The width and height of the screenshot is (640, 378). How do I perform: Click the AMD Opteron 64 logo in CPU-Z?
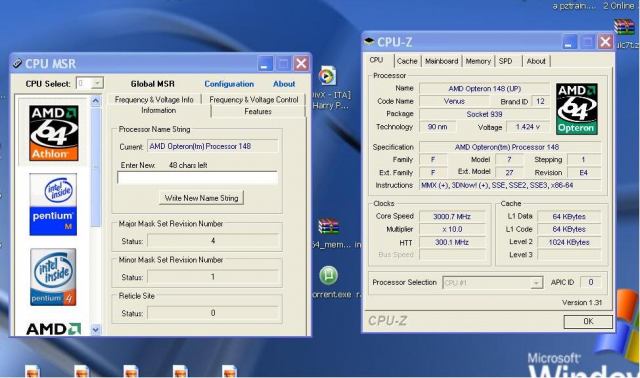pyautogui.click(x=577, y=109)
